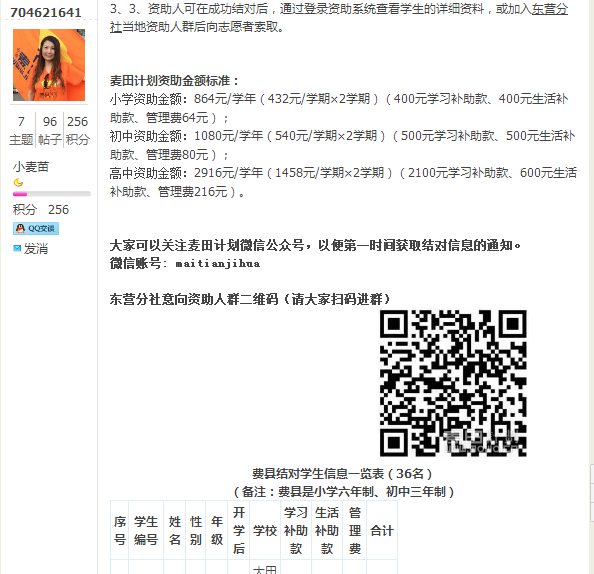
Task: Send a message via 发消息 link
Action: pos(36,249)
